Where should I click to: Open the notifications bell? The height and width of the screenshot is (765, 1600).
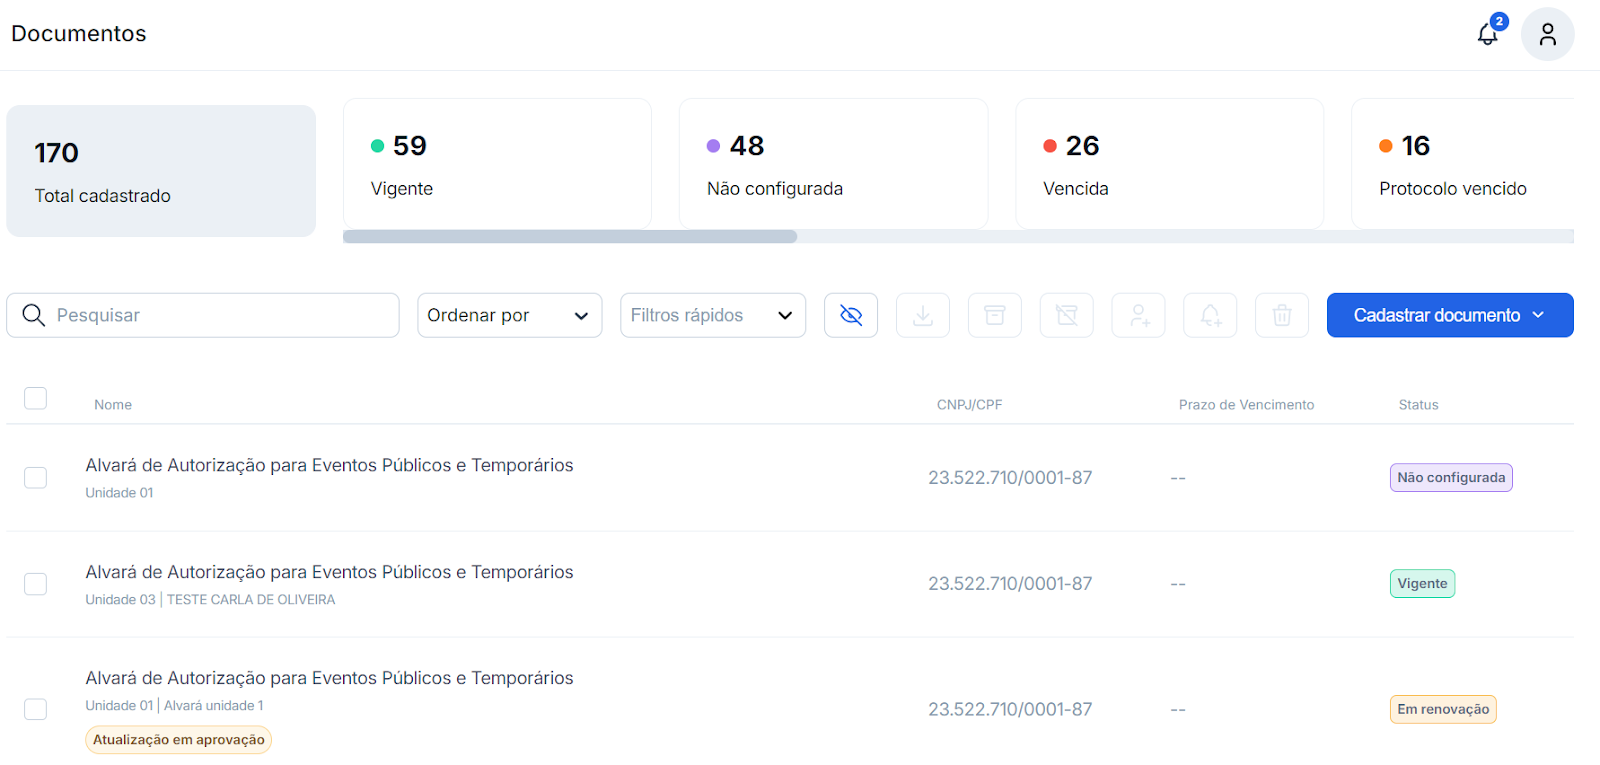1488,34
